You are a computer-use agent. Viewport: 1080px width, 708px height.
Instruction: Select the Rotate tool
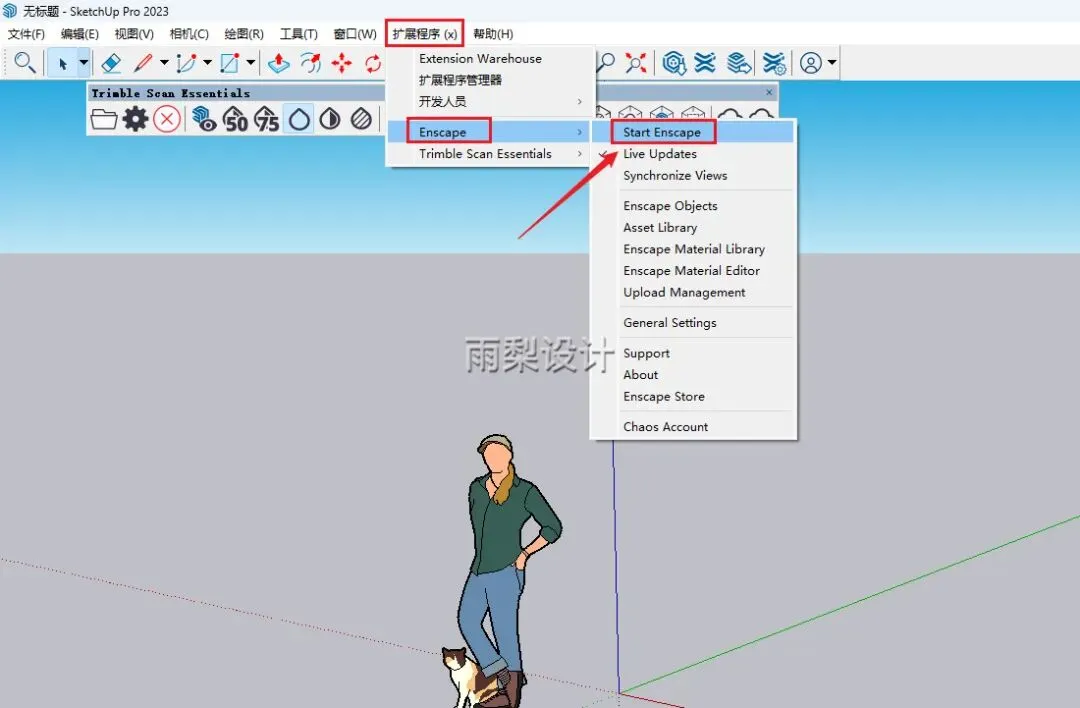point(373,63)
